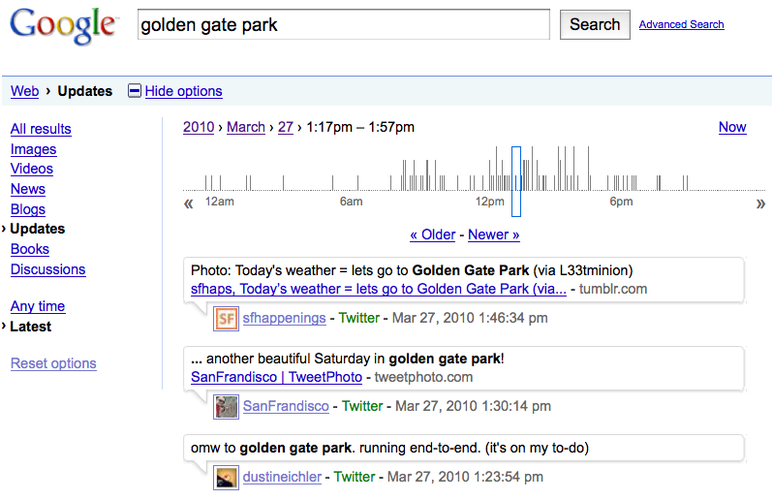Click tweetphoto.com source text
The image size is (773, 500).
click(x=423, y=377)
